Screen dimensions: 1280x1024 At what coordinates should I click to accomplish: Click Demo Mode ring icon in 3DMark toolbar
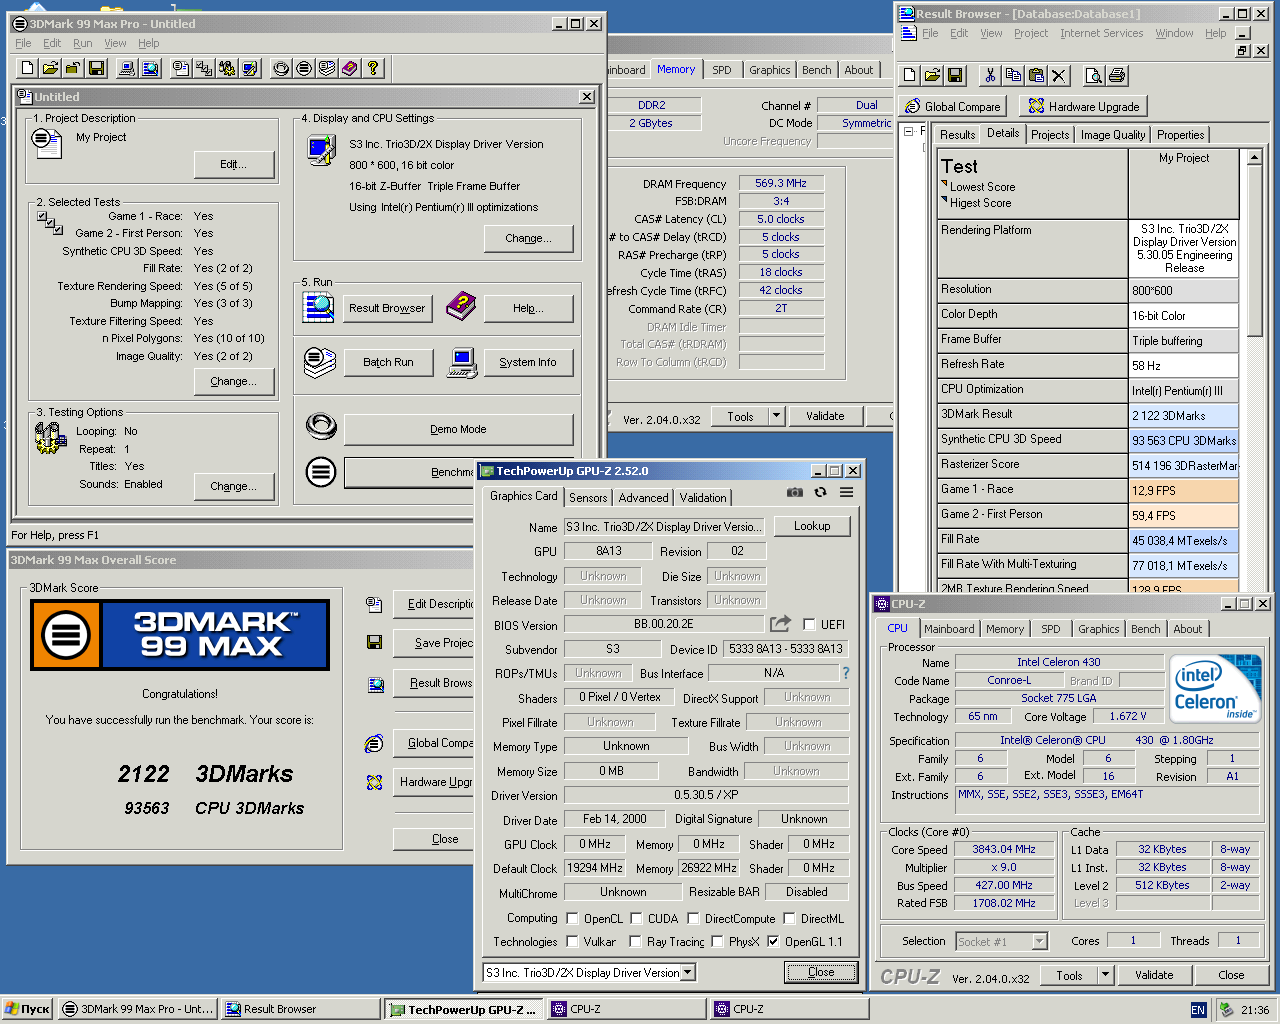coord(281,68)
